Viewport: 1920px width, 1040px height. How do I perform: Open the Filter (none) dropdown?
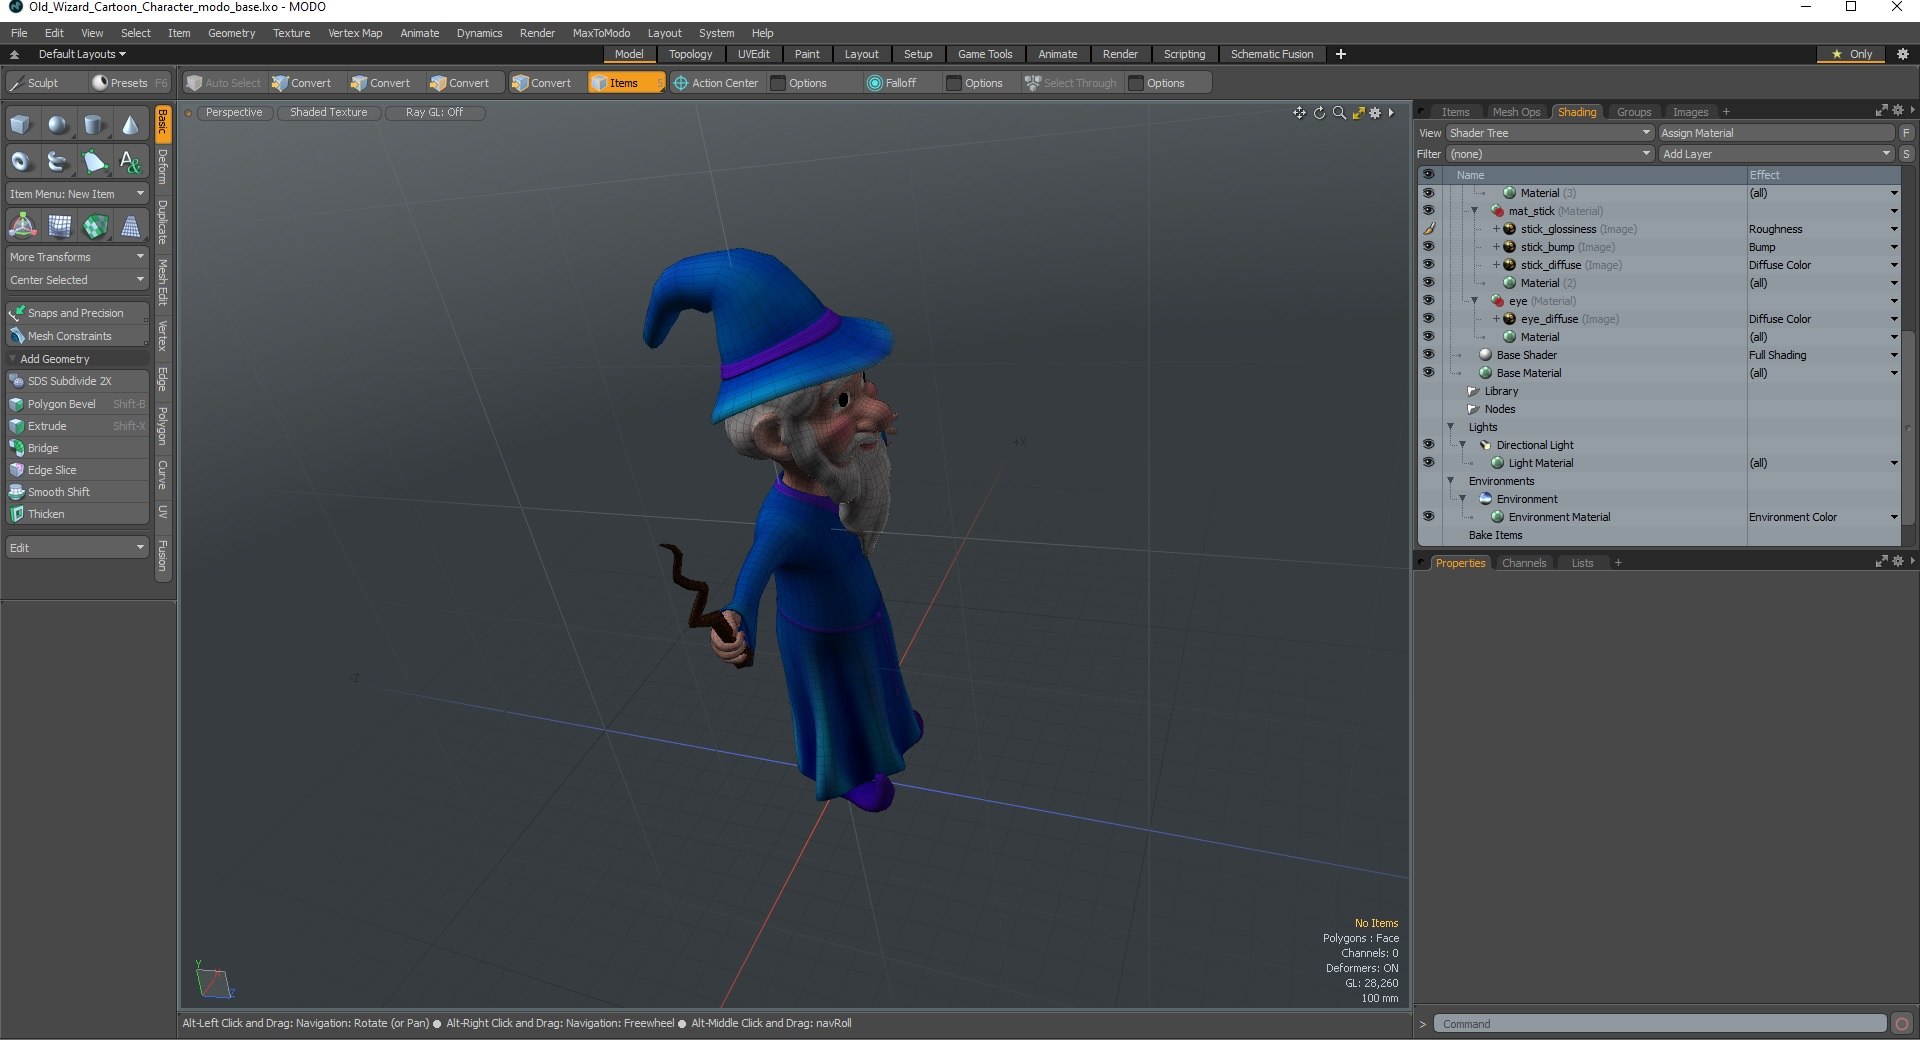coord(1549,154)
